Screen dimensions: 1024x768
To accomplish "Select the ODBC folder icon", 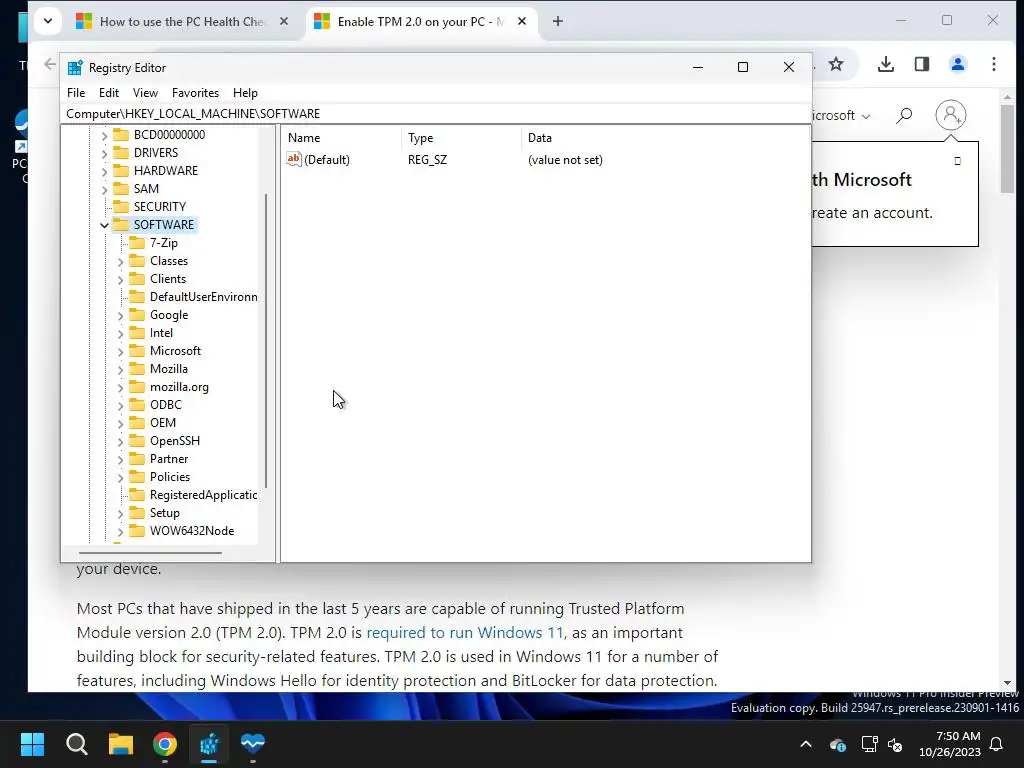I will pos(137,405).
